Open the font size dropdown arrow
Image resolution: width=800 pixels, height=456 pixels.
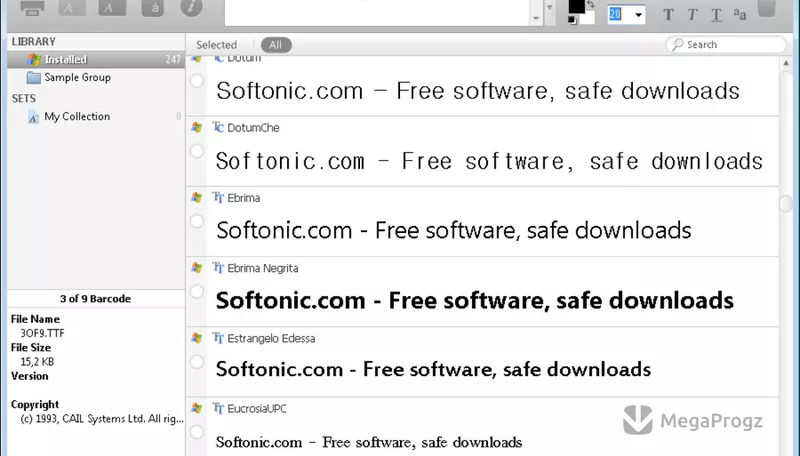pos(638,15)
